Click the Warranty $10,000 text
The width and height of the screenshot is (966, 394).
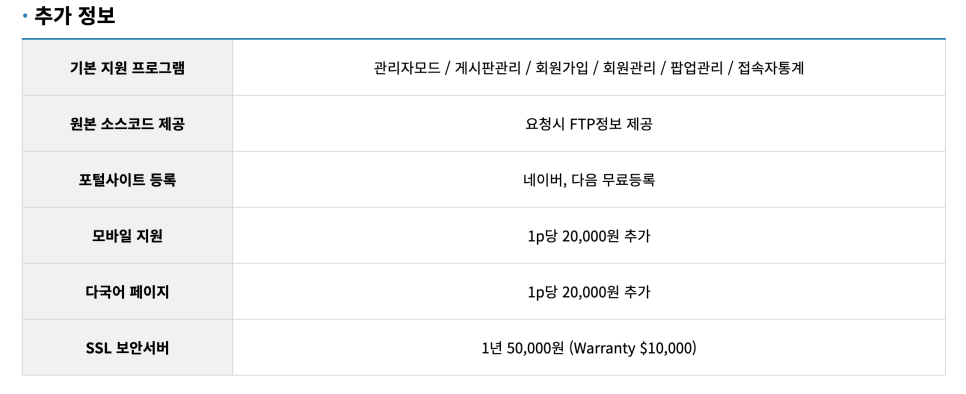coord(633,348)
